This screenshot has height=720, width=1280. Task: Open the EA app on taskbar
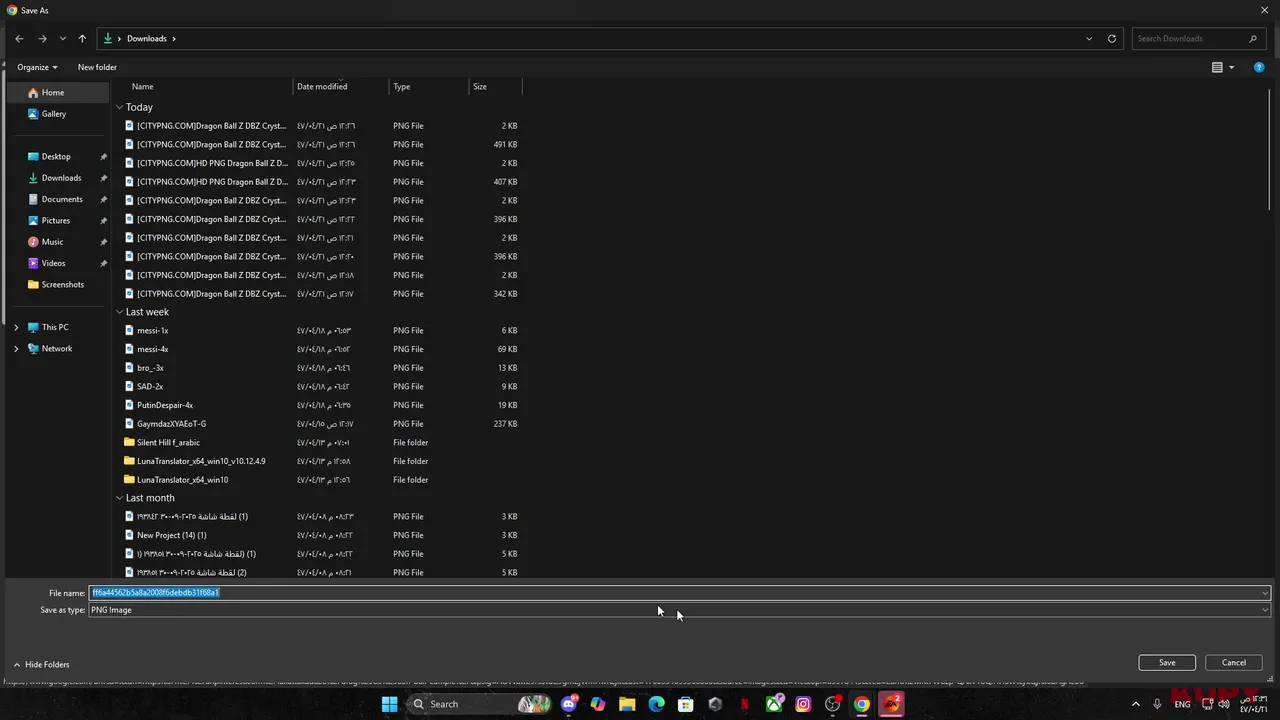[x=891, y=704]
